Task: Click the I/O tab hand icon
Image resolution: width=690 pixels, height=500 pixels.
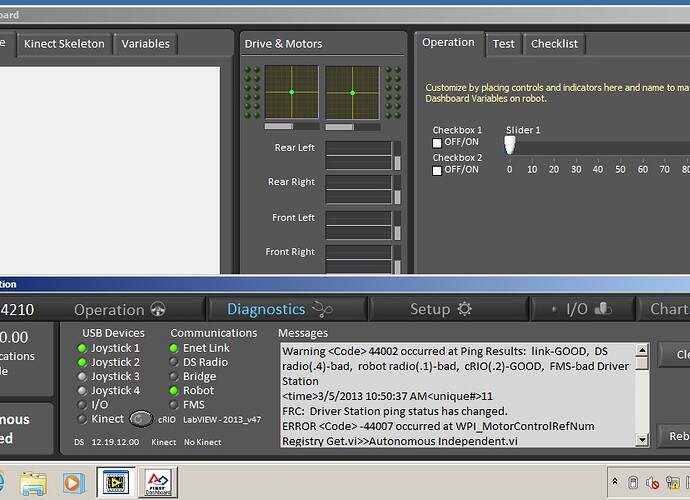Action: pyautogui.click(x=602, y=309)
